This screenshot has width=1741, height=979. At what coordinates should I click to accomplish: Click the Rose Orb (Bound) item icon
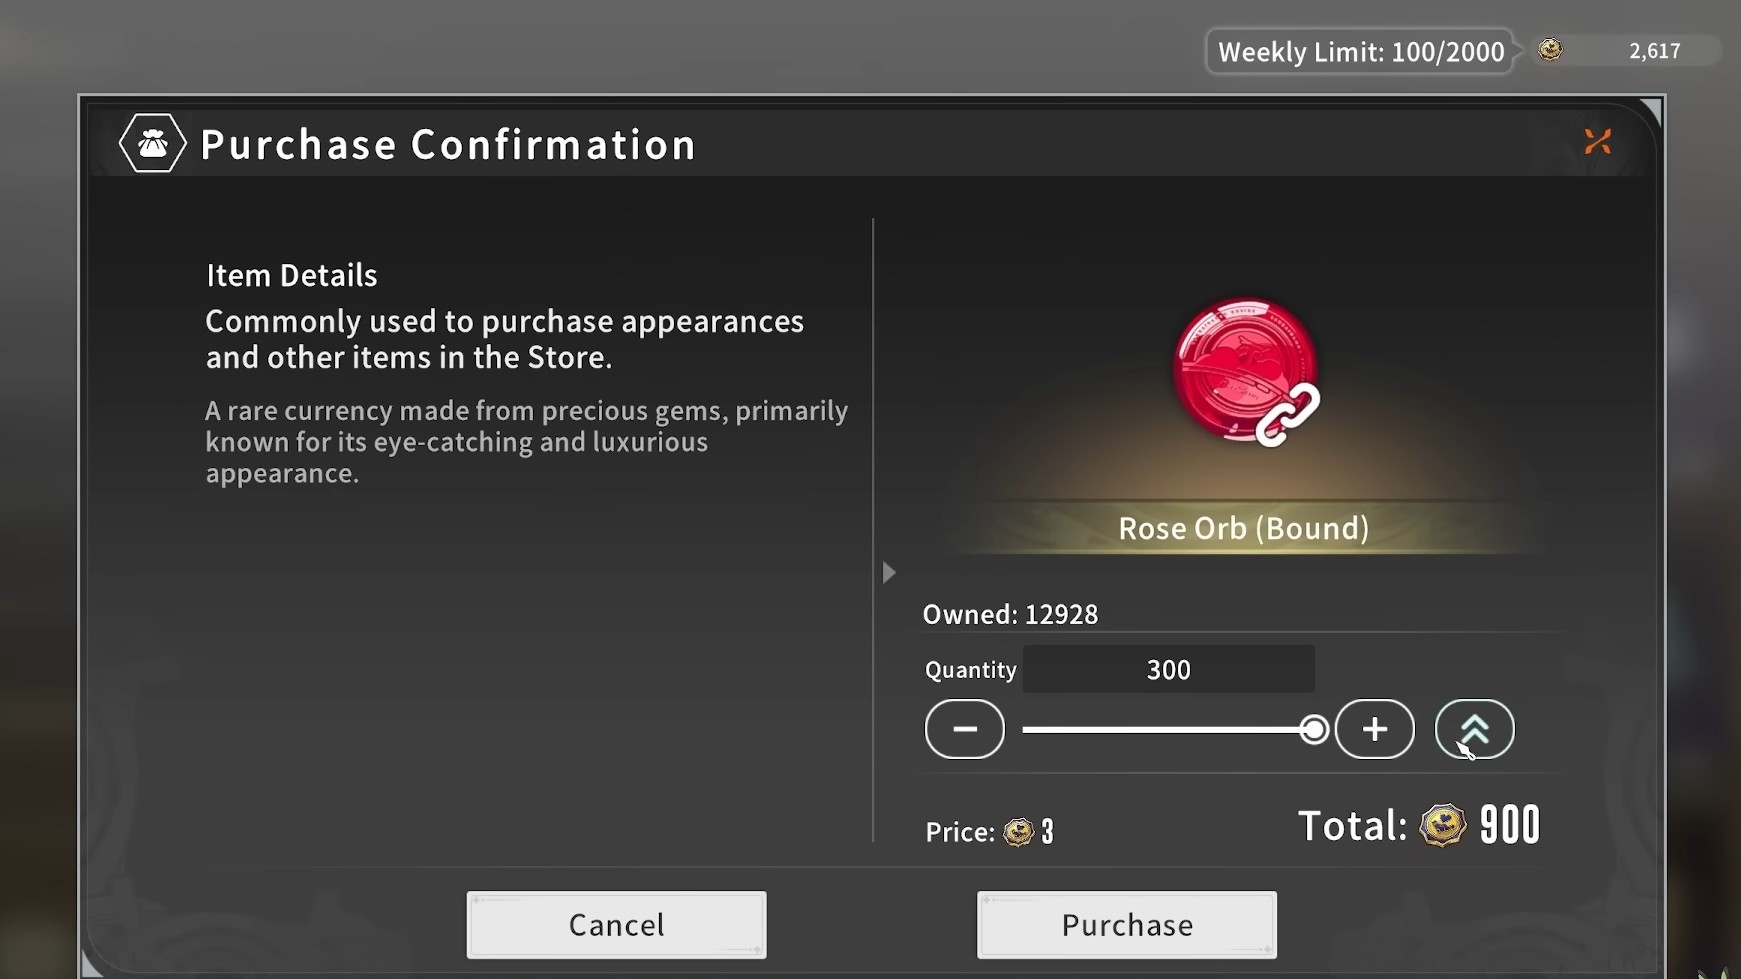(x=1245, y=371)
